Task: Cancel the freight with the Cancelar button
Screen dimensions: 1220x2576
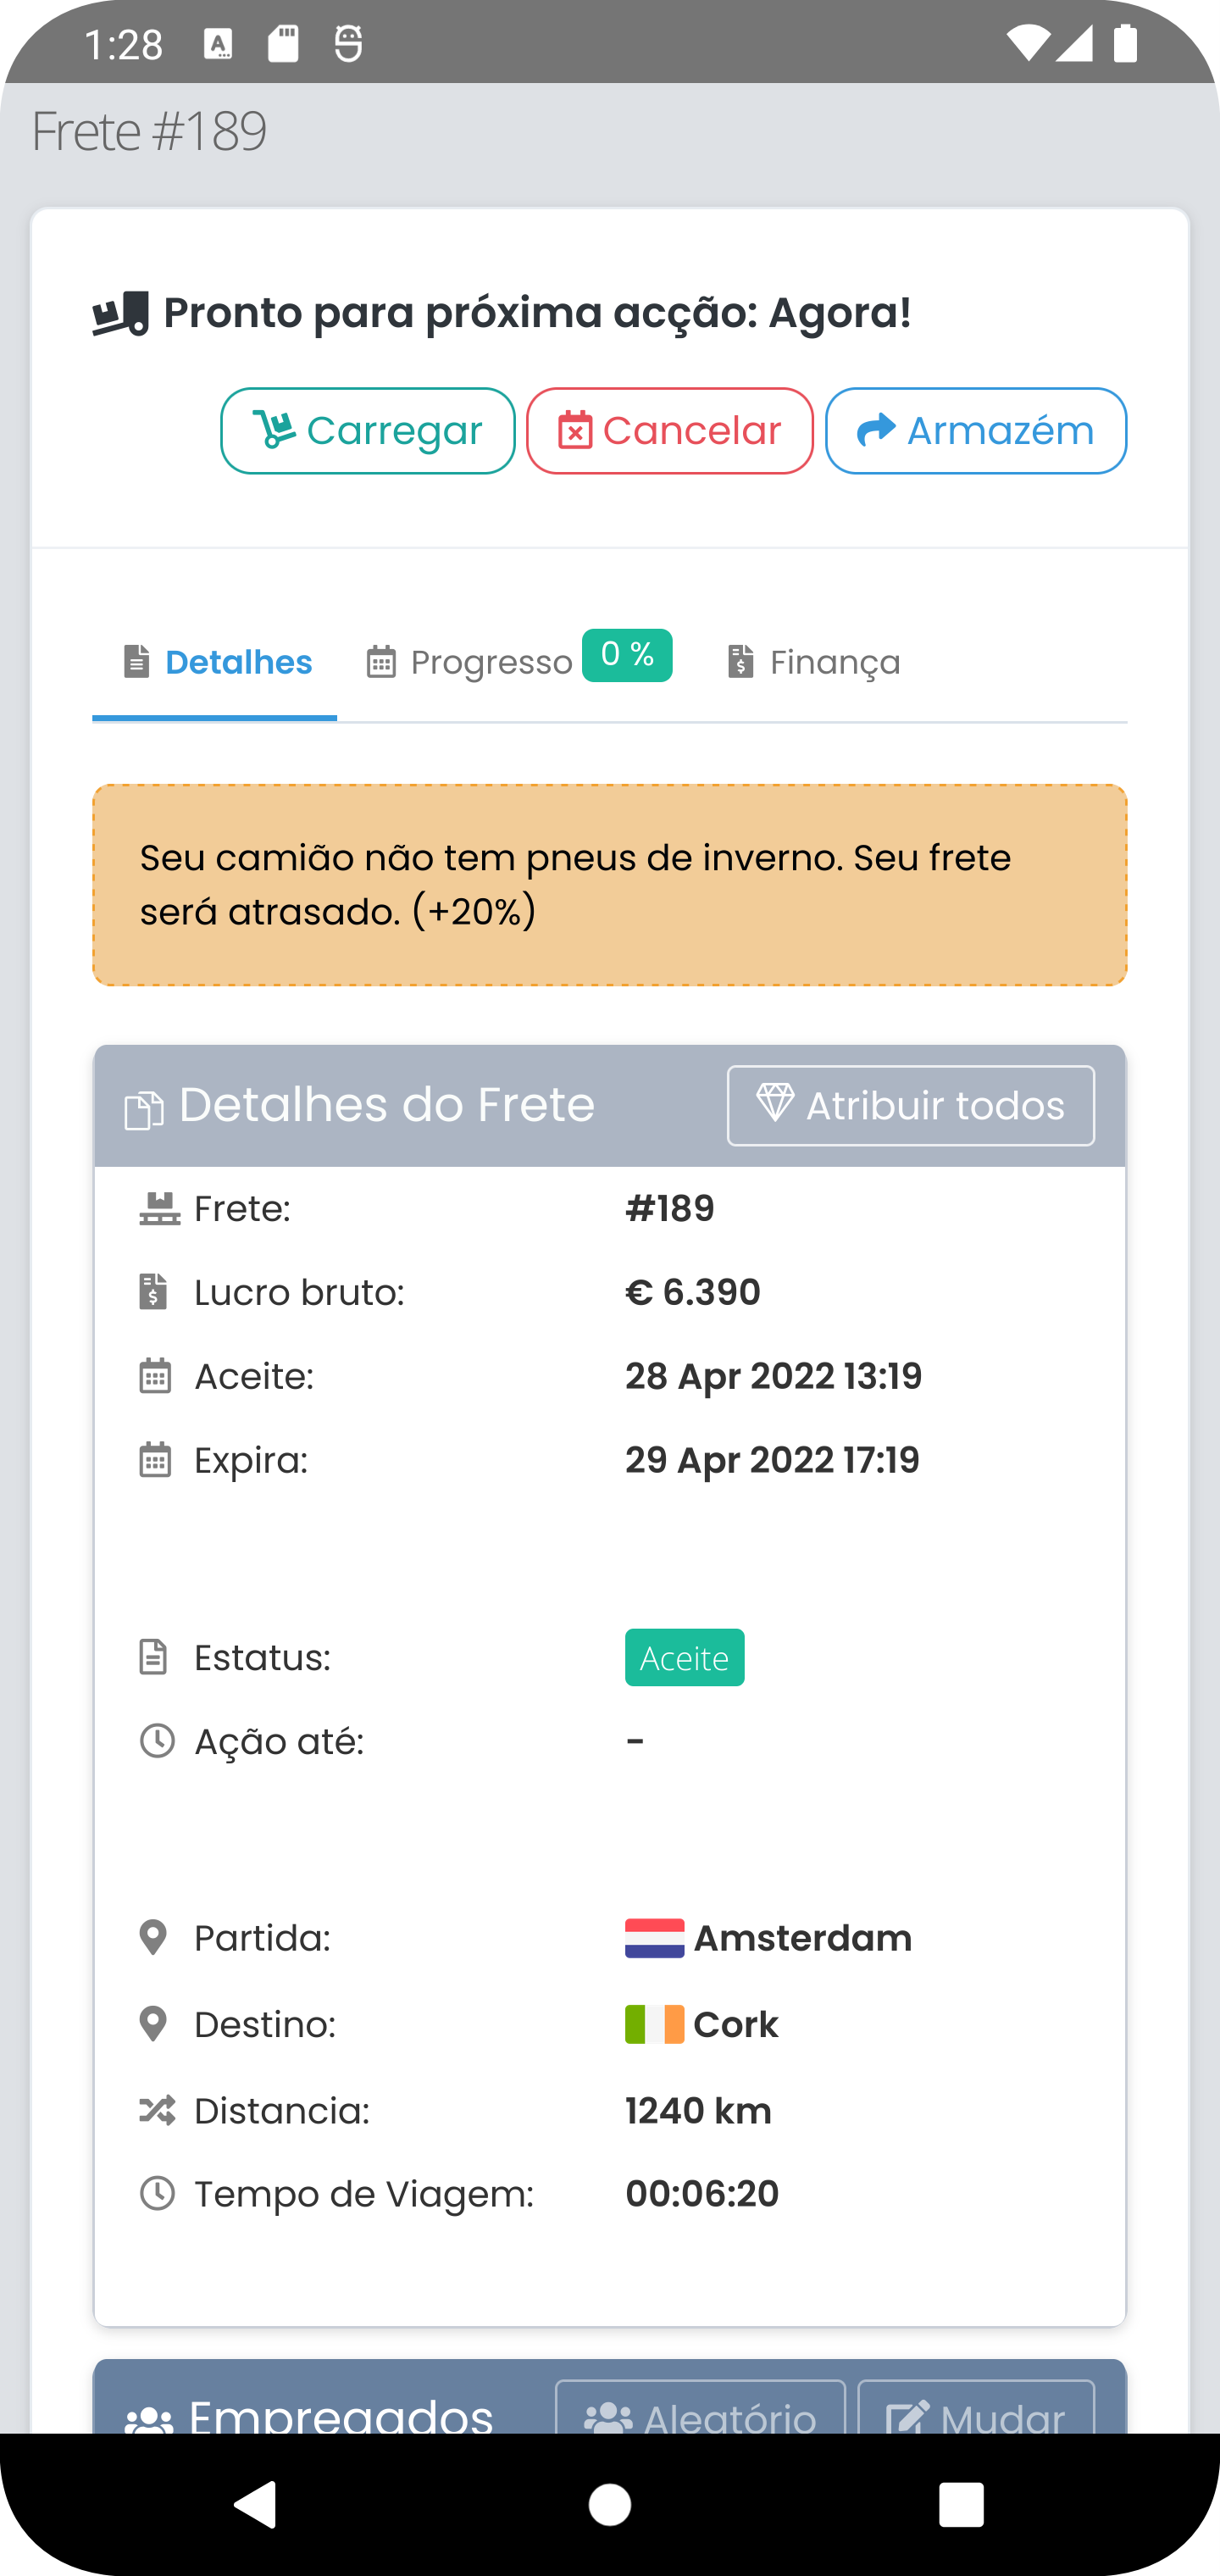Action: coord(669,431)
